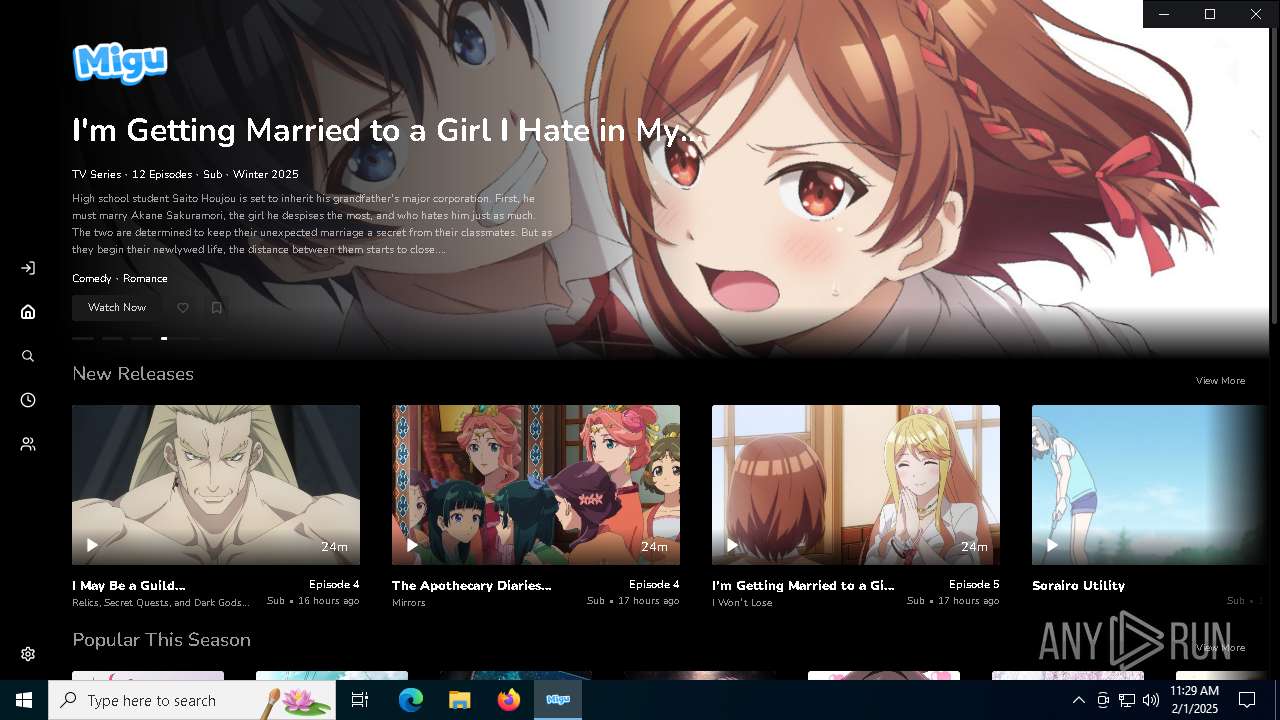The width and height of the screenshot is (1280, 720).
Task: Open the Windows Start menu
Action: tap(24, 700)
